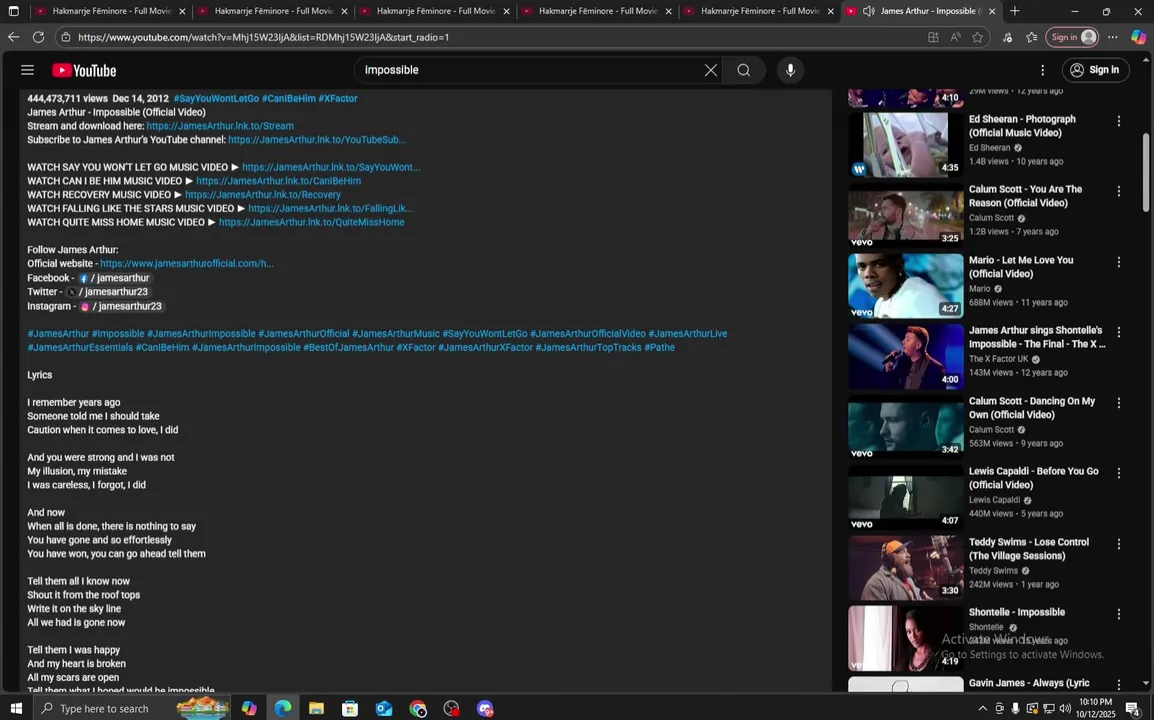Open Outlook from the taskbar
This screenshot has width=1154, height=720.
383,709
